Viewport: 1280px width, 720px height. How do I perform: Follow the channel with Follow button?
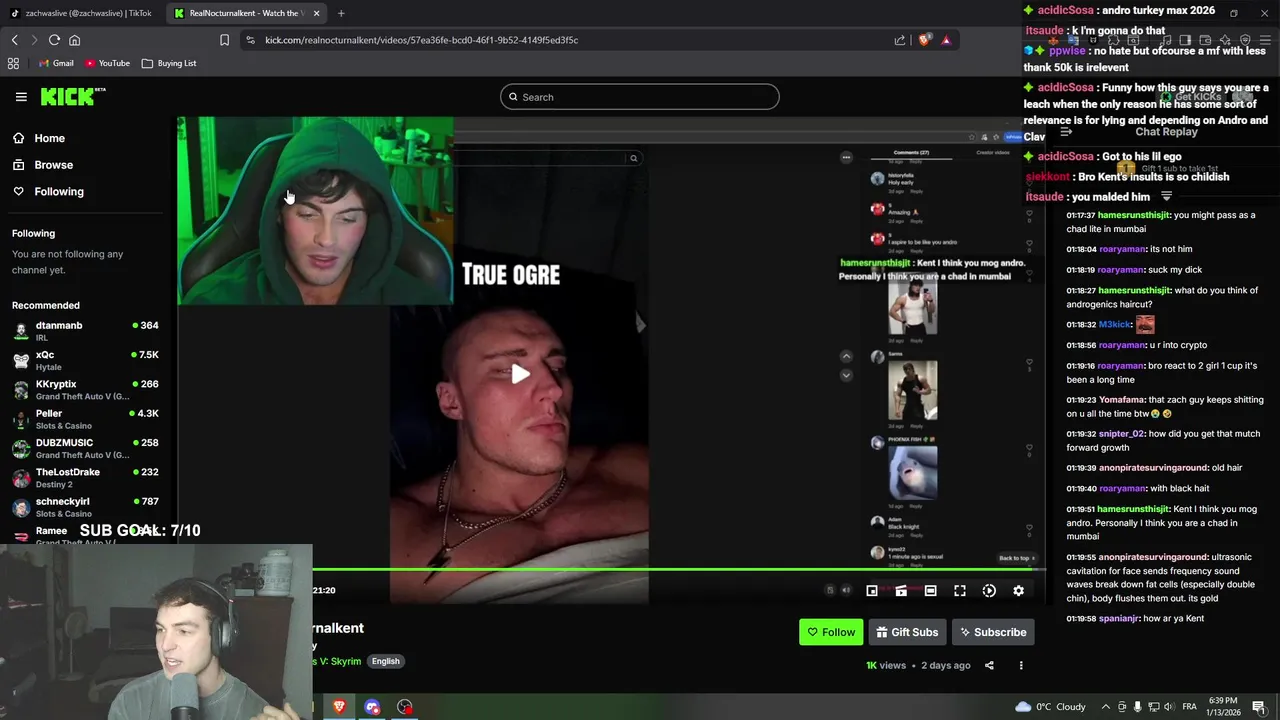pyautogui.click(x=831, y=632)
